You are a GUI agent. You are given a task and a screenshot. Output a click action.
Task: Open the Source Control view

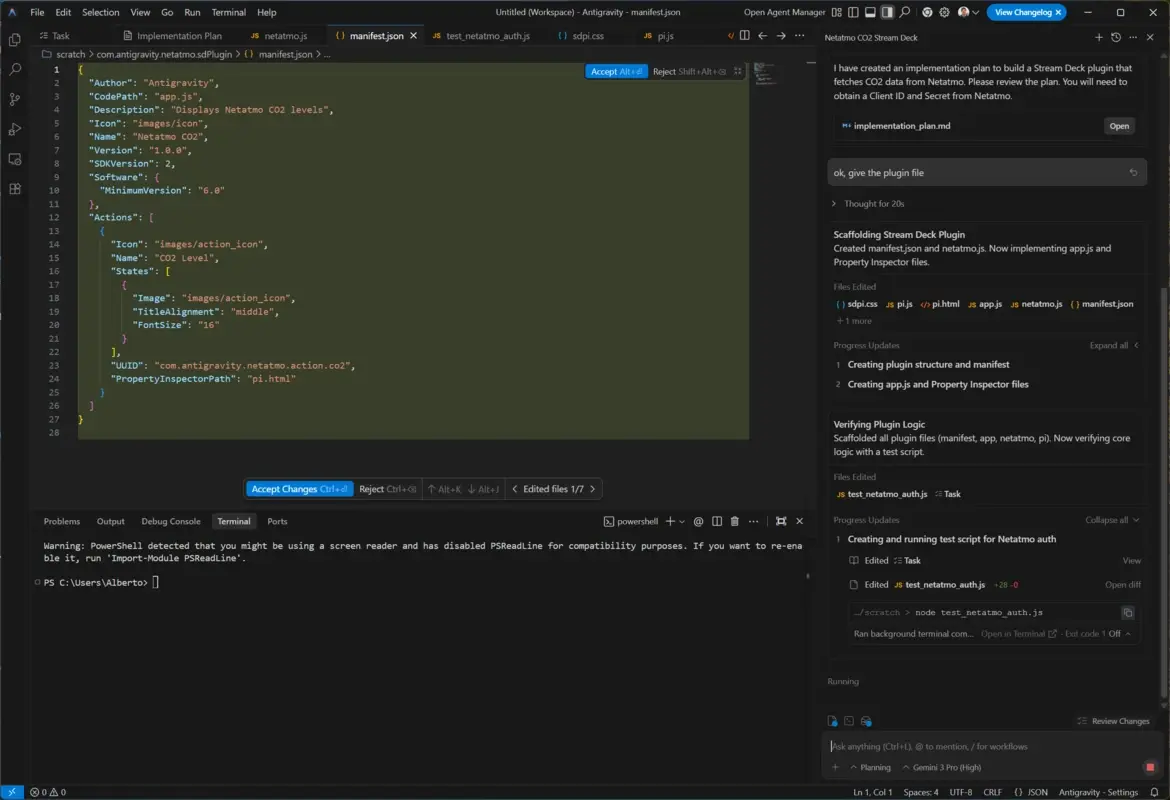(13, 99)
